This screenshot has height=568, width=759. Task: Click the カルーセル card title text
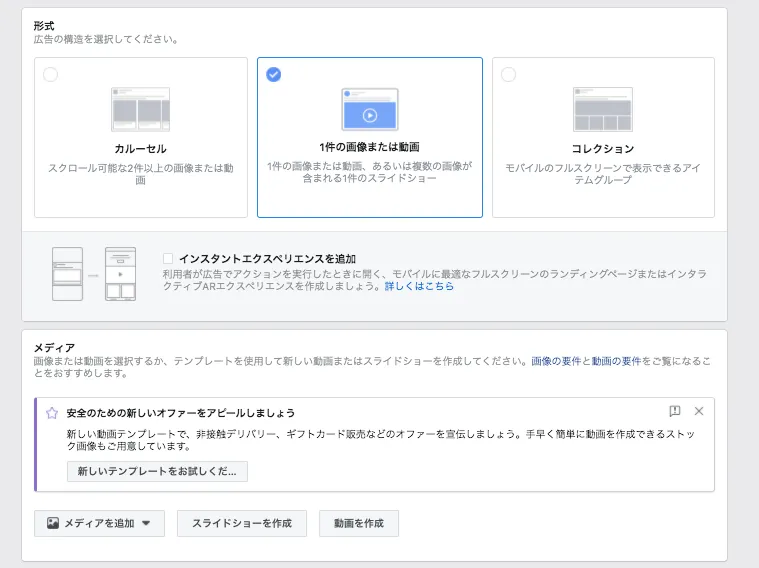[140, 149]
